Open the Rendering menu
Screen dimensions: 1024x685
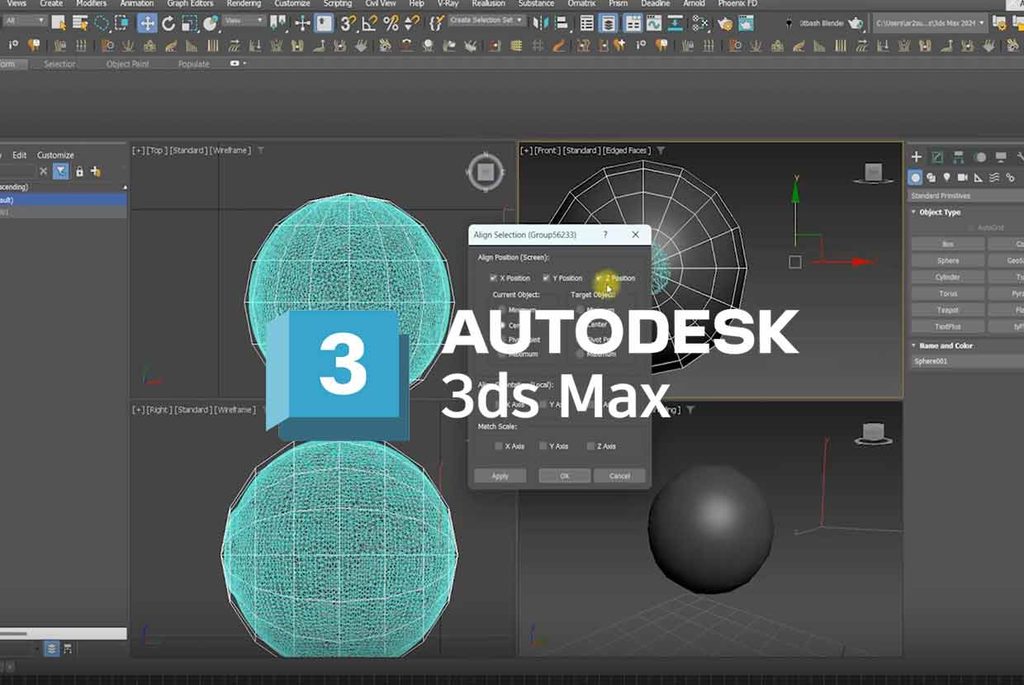click(x=244, y=3)
